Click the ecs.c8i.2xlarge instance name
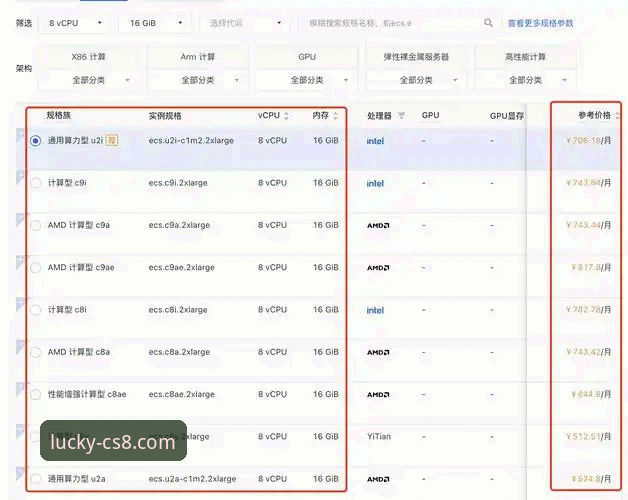 178,310
